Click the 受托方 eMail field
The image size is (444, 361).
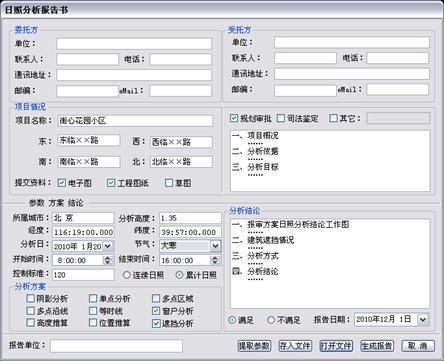tap(398, 89)
